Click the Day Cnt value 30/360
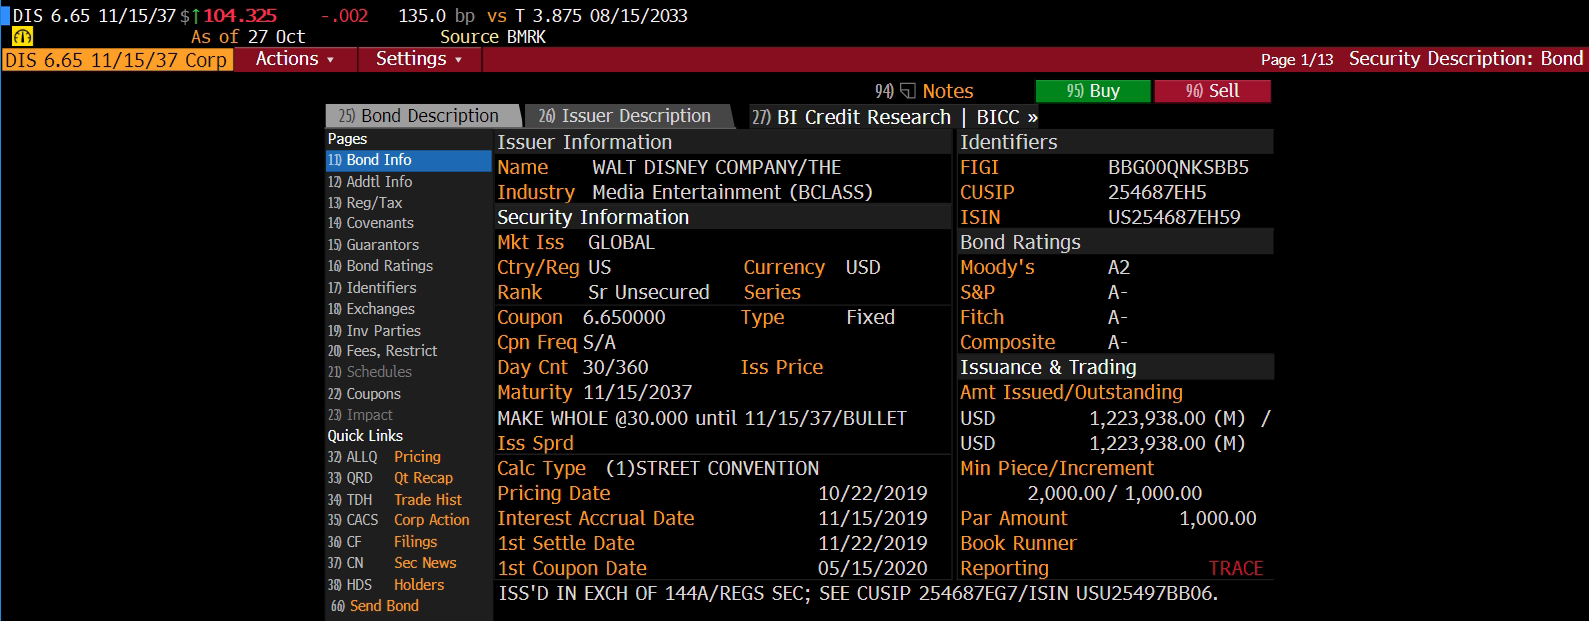This screenshot has width=1589, height=621. (x=615, y=367)
